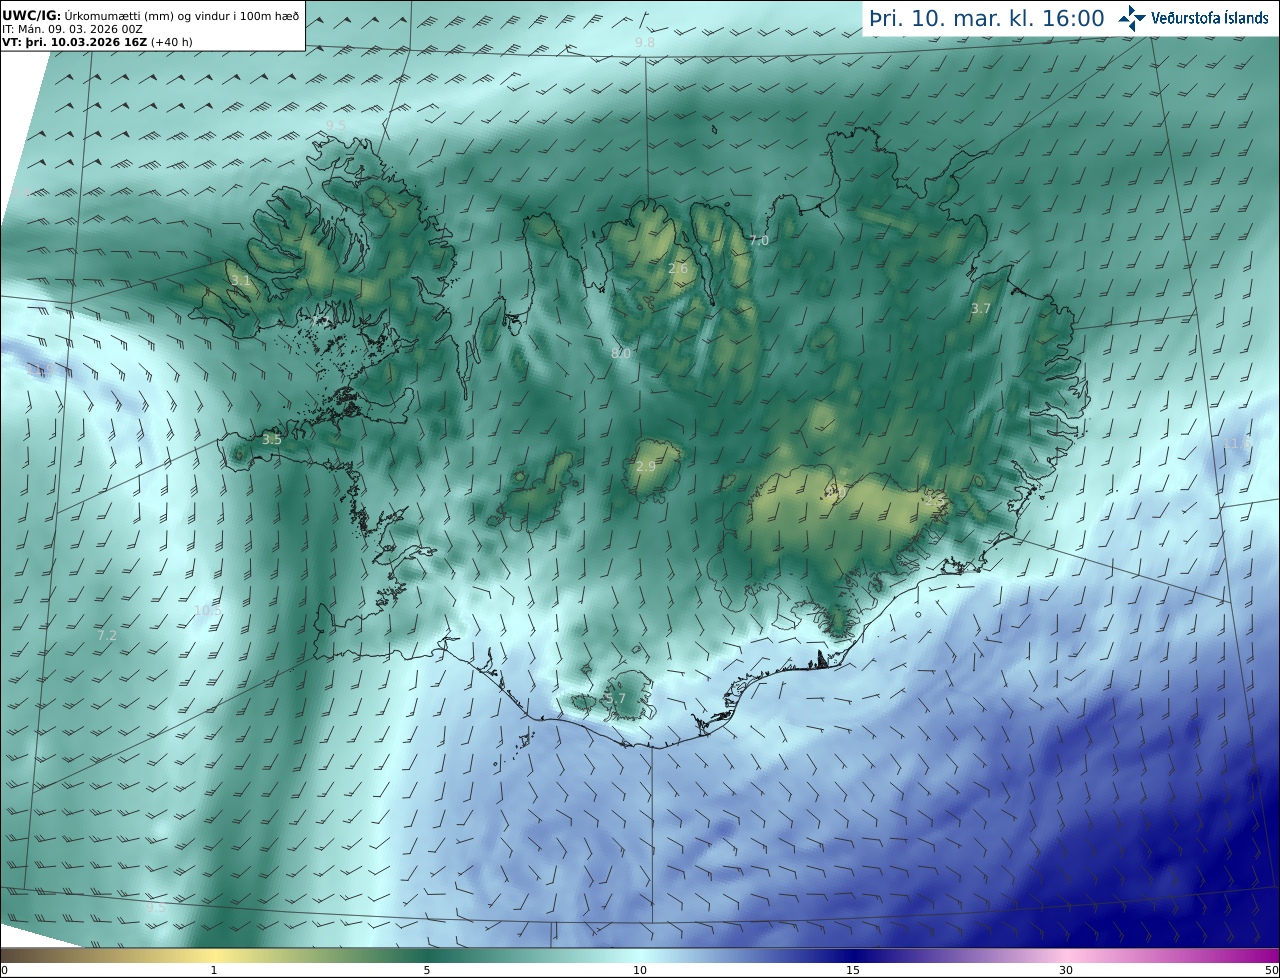Click the 30 tick on the color scale
The image size is (1280, 978).
pos(1066,970)
